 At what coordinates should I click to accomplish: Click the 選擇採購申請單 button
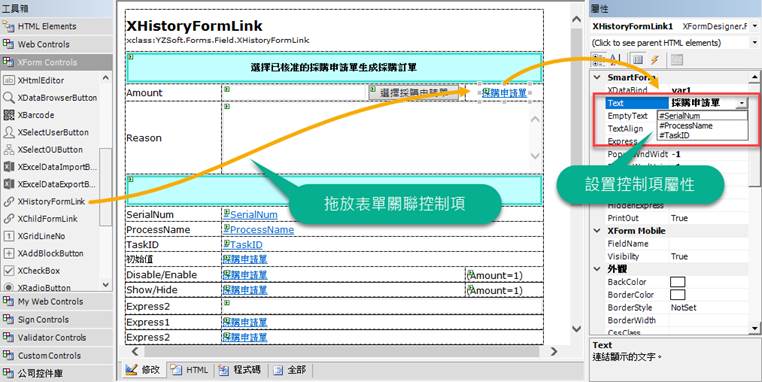[x=414, y=93]
